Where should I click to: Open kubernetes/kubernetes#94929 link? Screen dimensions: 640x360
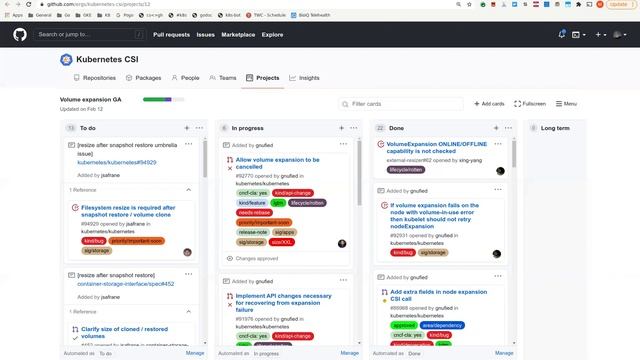coord(117,162)
